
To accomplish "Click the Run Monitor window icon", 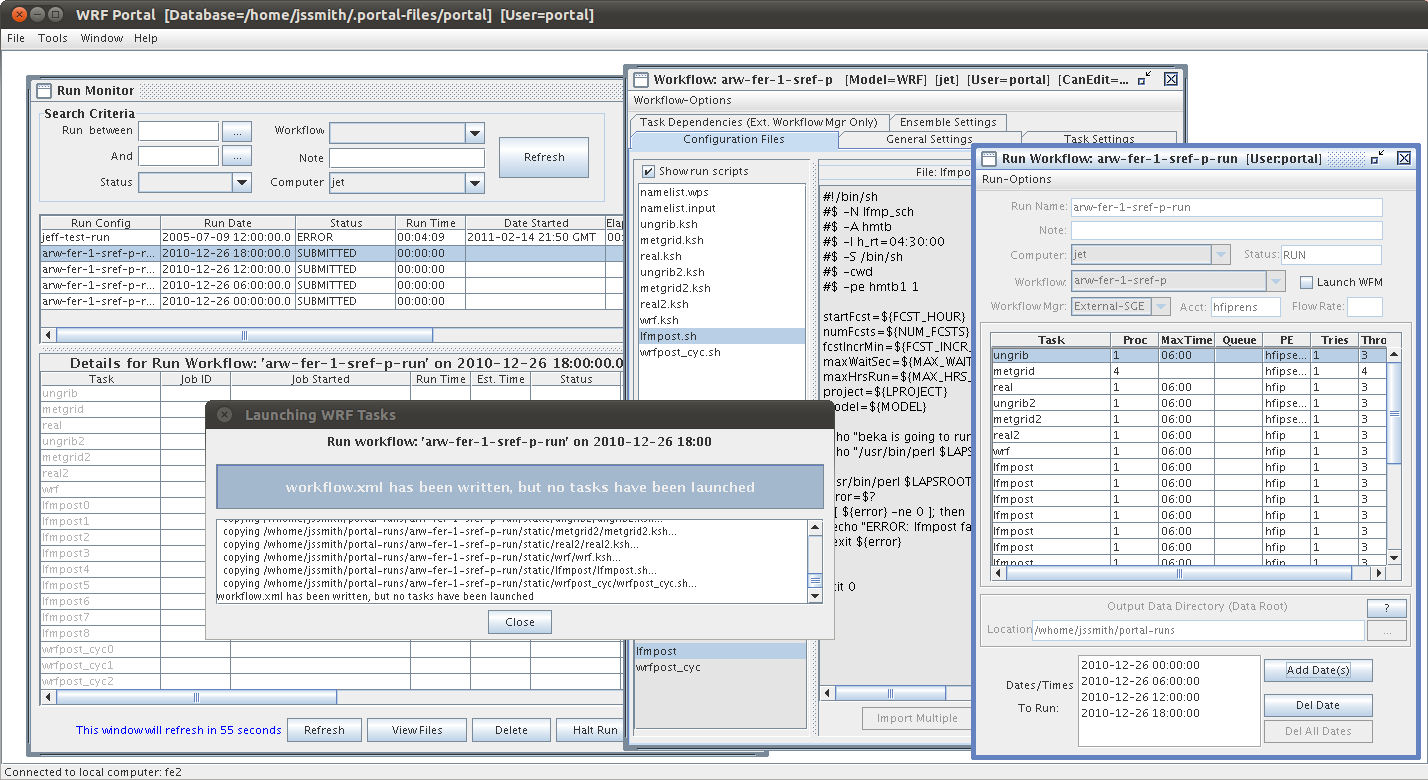I will point(44,91).
